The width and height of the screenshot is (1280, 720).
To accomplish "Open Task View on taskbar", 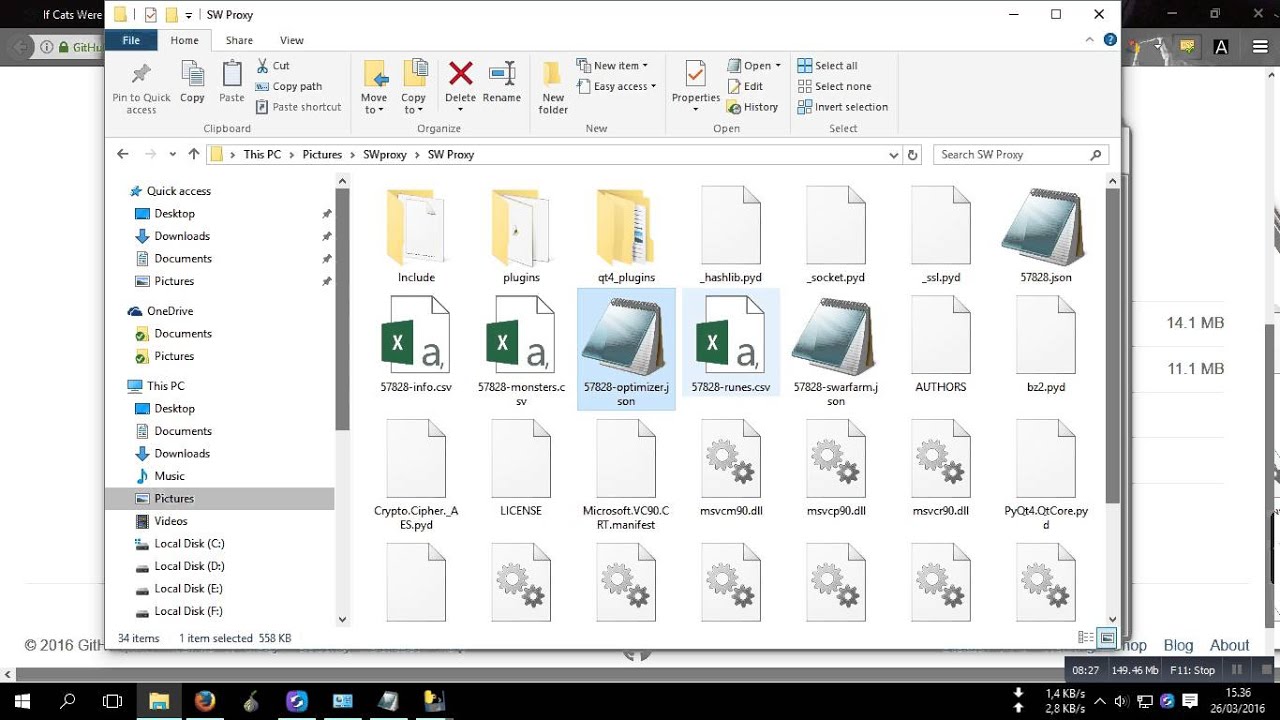I will (113, 700).
